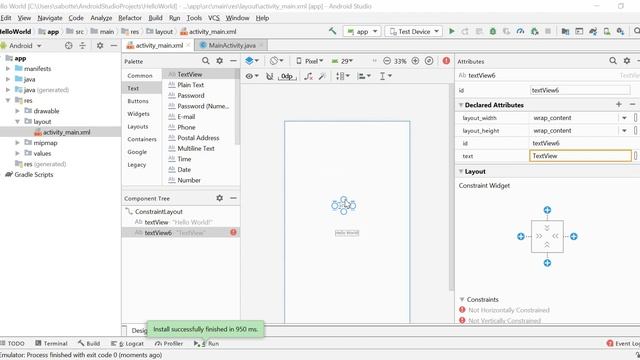
Task: Minimize the Palette panel
Action: coord(233,61)
